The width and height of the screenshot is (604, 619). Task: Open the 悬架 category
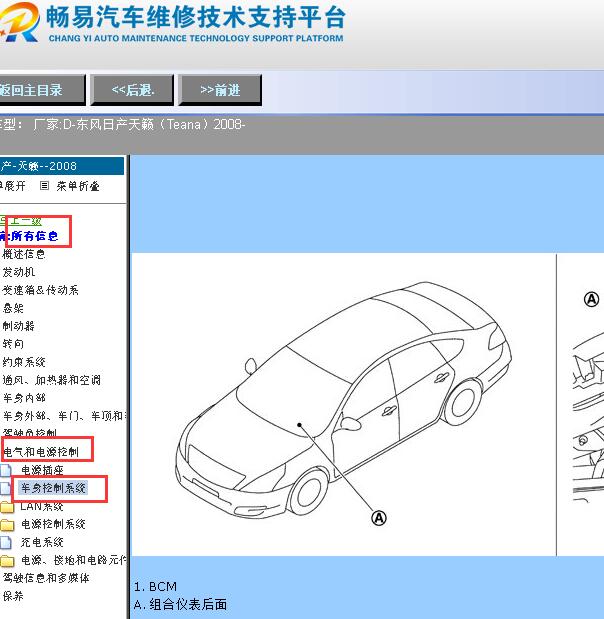tap(13, 308)
